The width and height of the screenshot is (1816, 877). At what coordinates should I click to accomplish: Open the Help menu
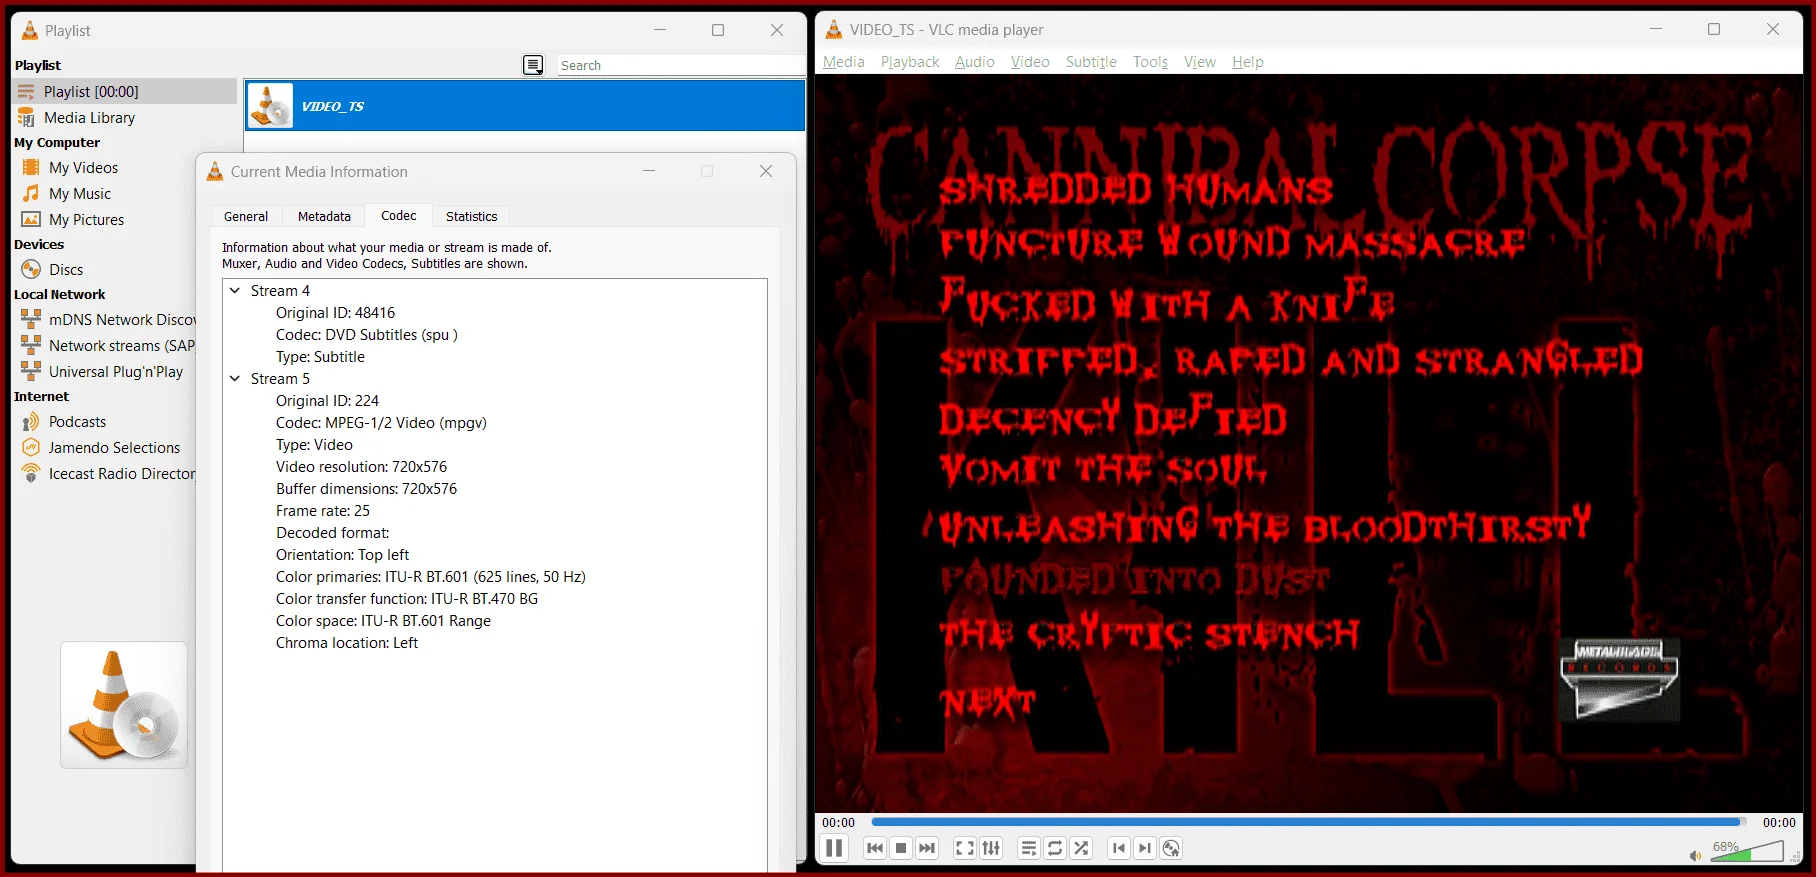coord(1247,62)
